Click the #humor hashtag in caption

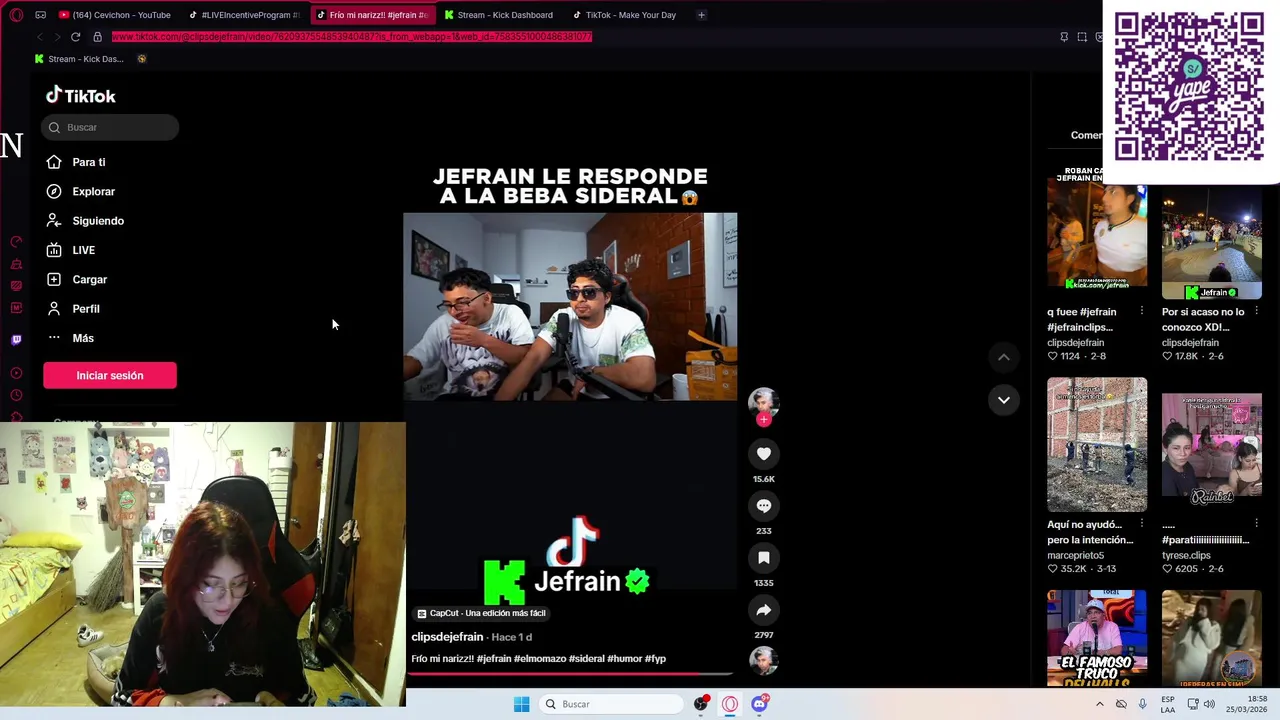point(624,659)
